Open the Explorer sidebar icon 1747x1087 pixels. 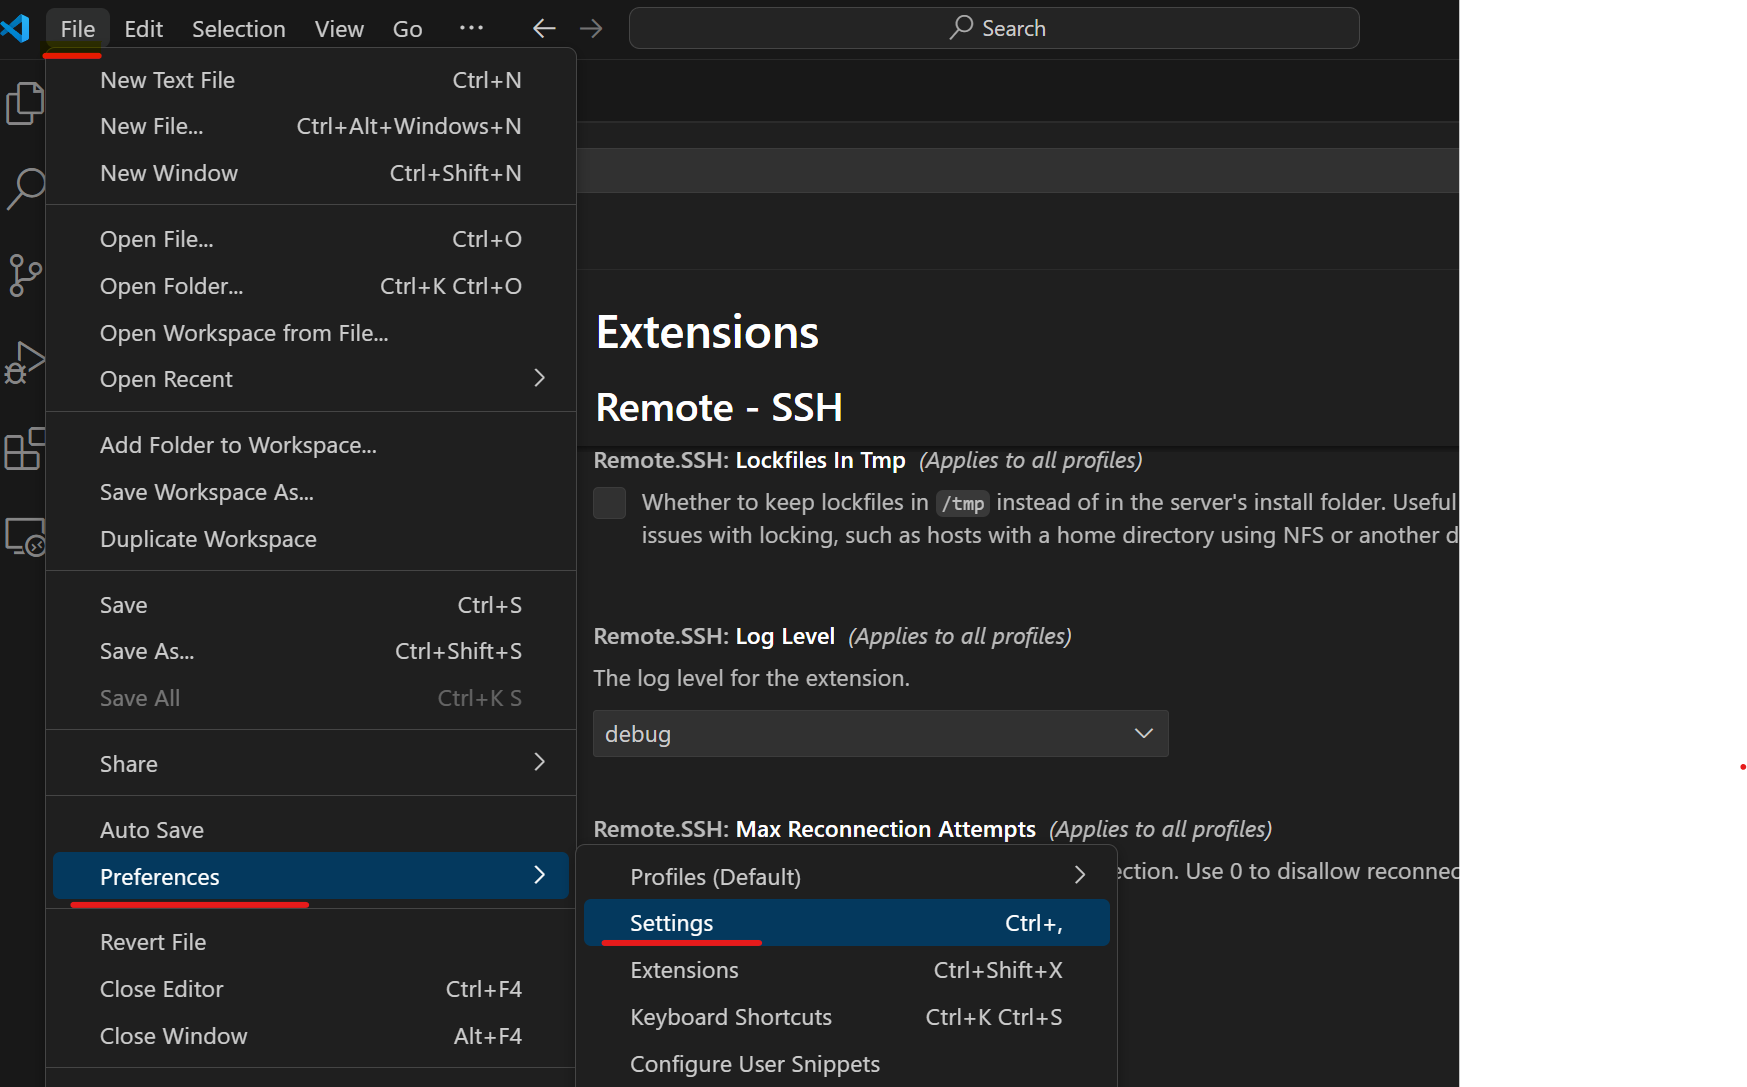tap(25, 102)
